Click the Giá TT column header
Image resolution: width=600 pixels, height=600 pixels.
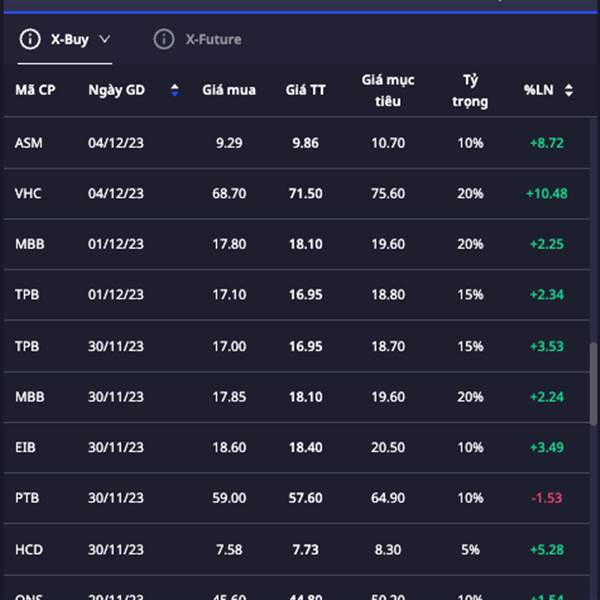(x=305, y=91)
